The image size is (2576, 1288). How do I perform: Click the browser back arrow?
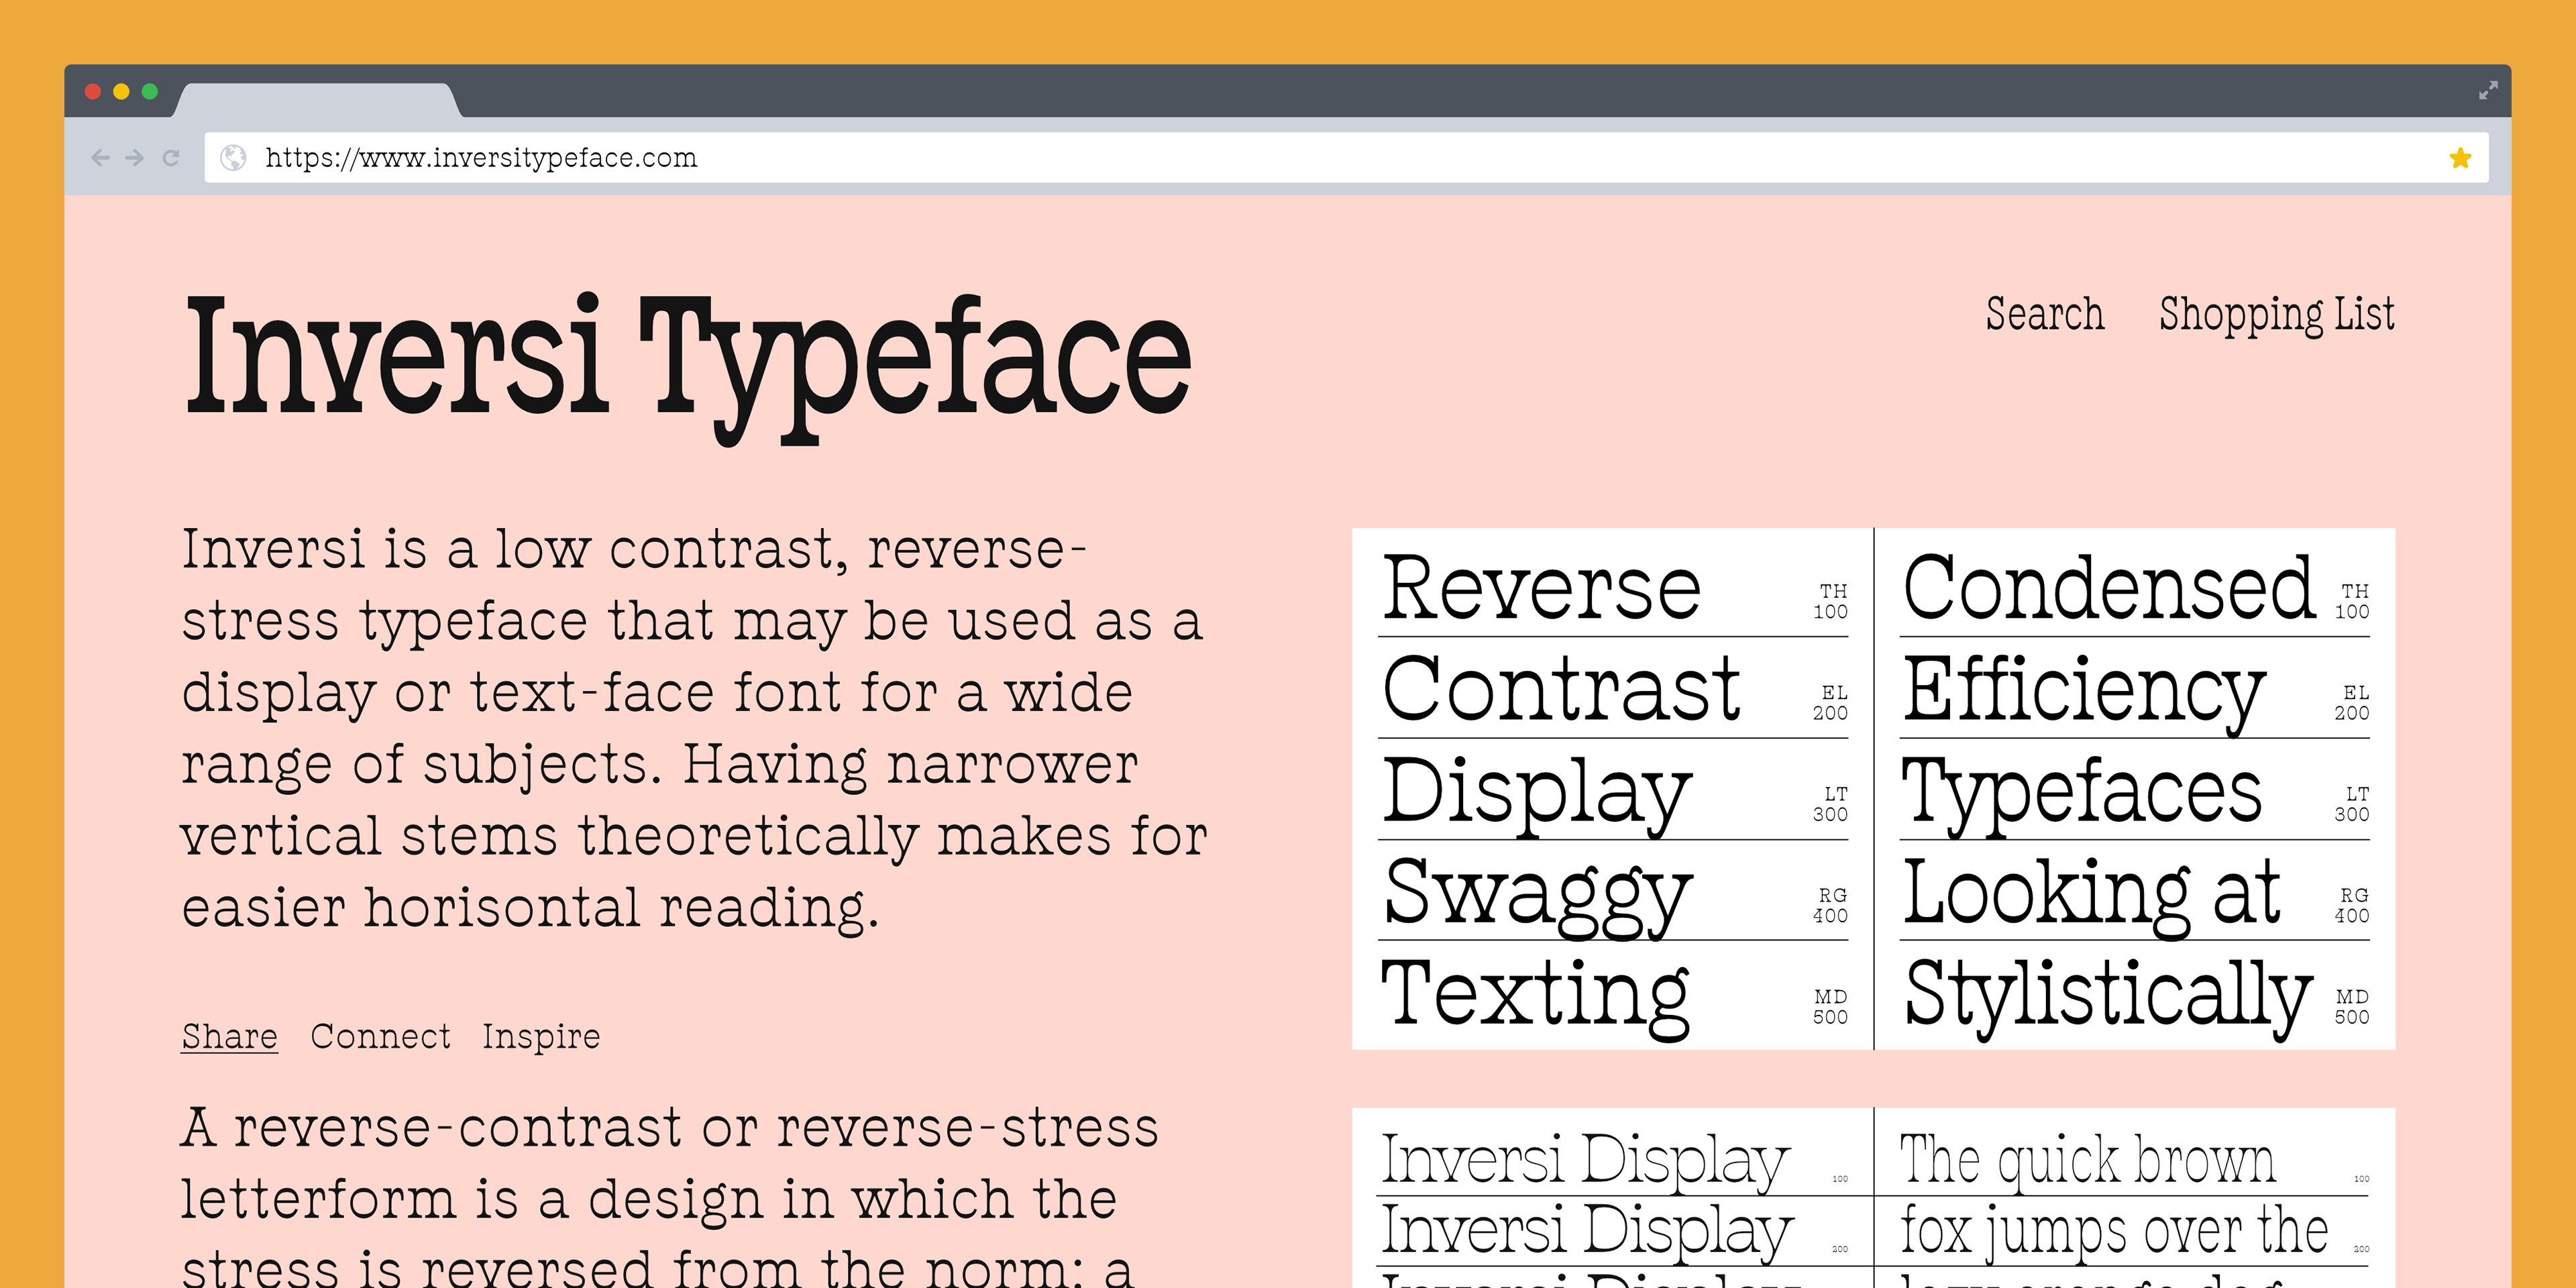click(100, 157)
